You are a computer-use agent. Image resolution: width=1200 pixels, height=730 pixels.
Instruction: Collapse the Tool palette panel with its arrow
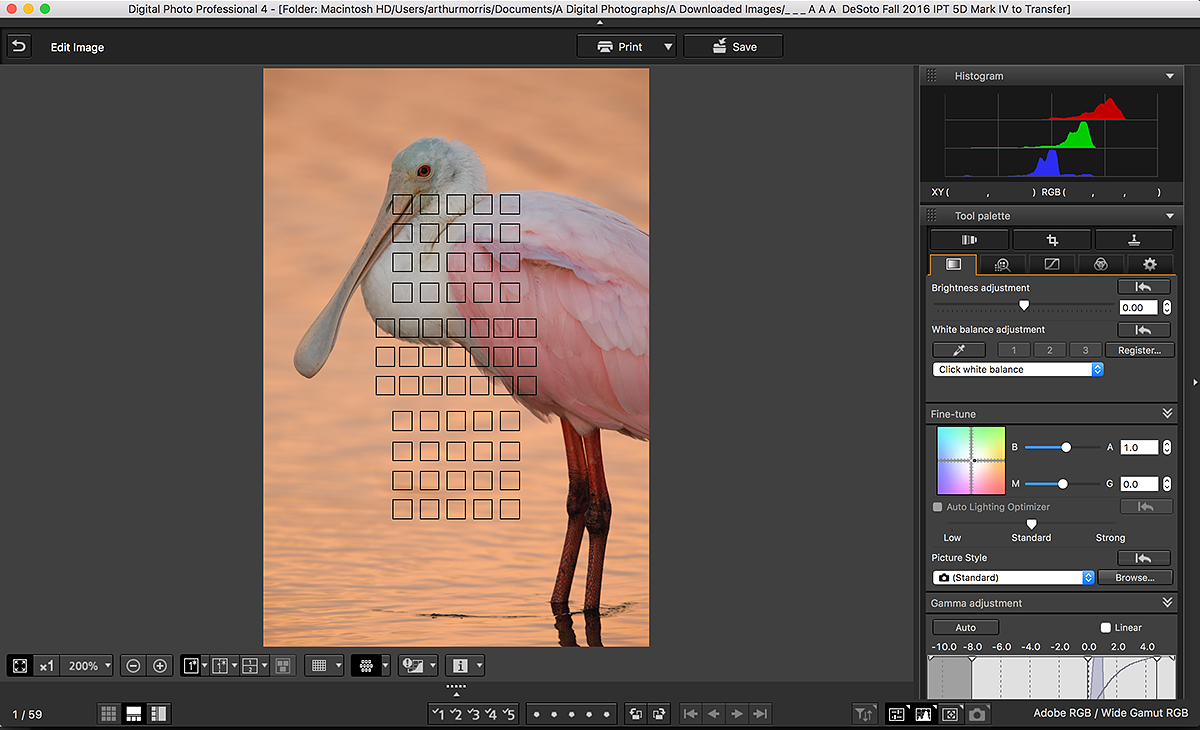[1170, 216]
